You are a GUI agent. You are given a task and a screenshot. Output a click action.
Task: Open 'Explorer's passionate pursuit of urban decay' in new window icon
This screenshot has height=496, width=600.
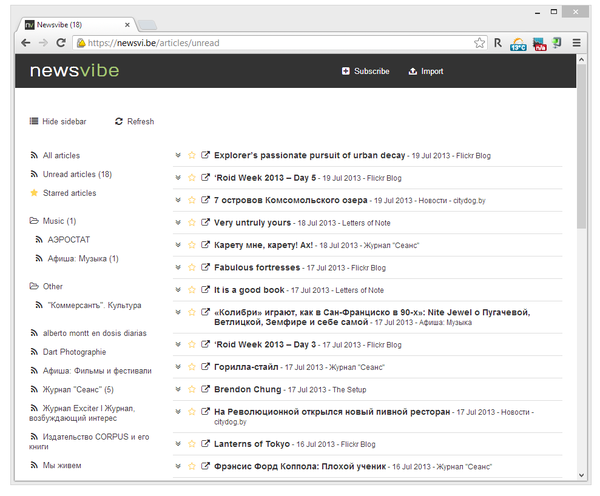pyautogui.click(x=205, y=155)
